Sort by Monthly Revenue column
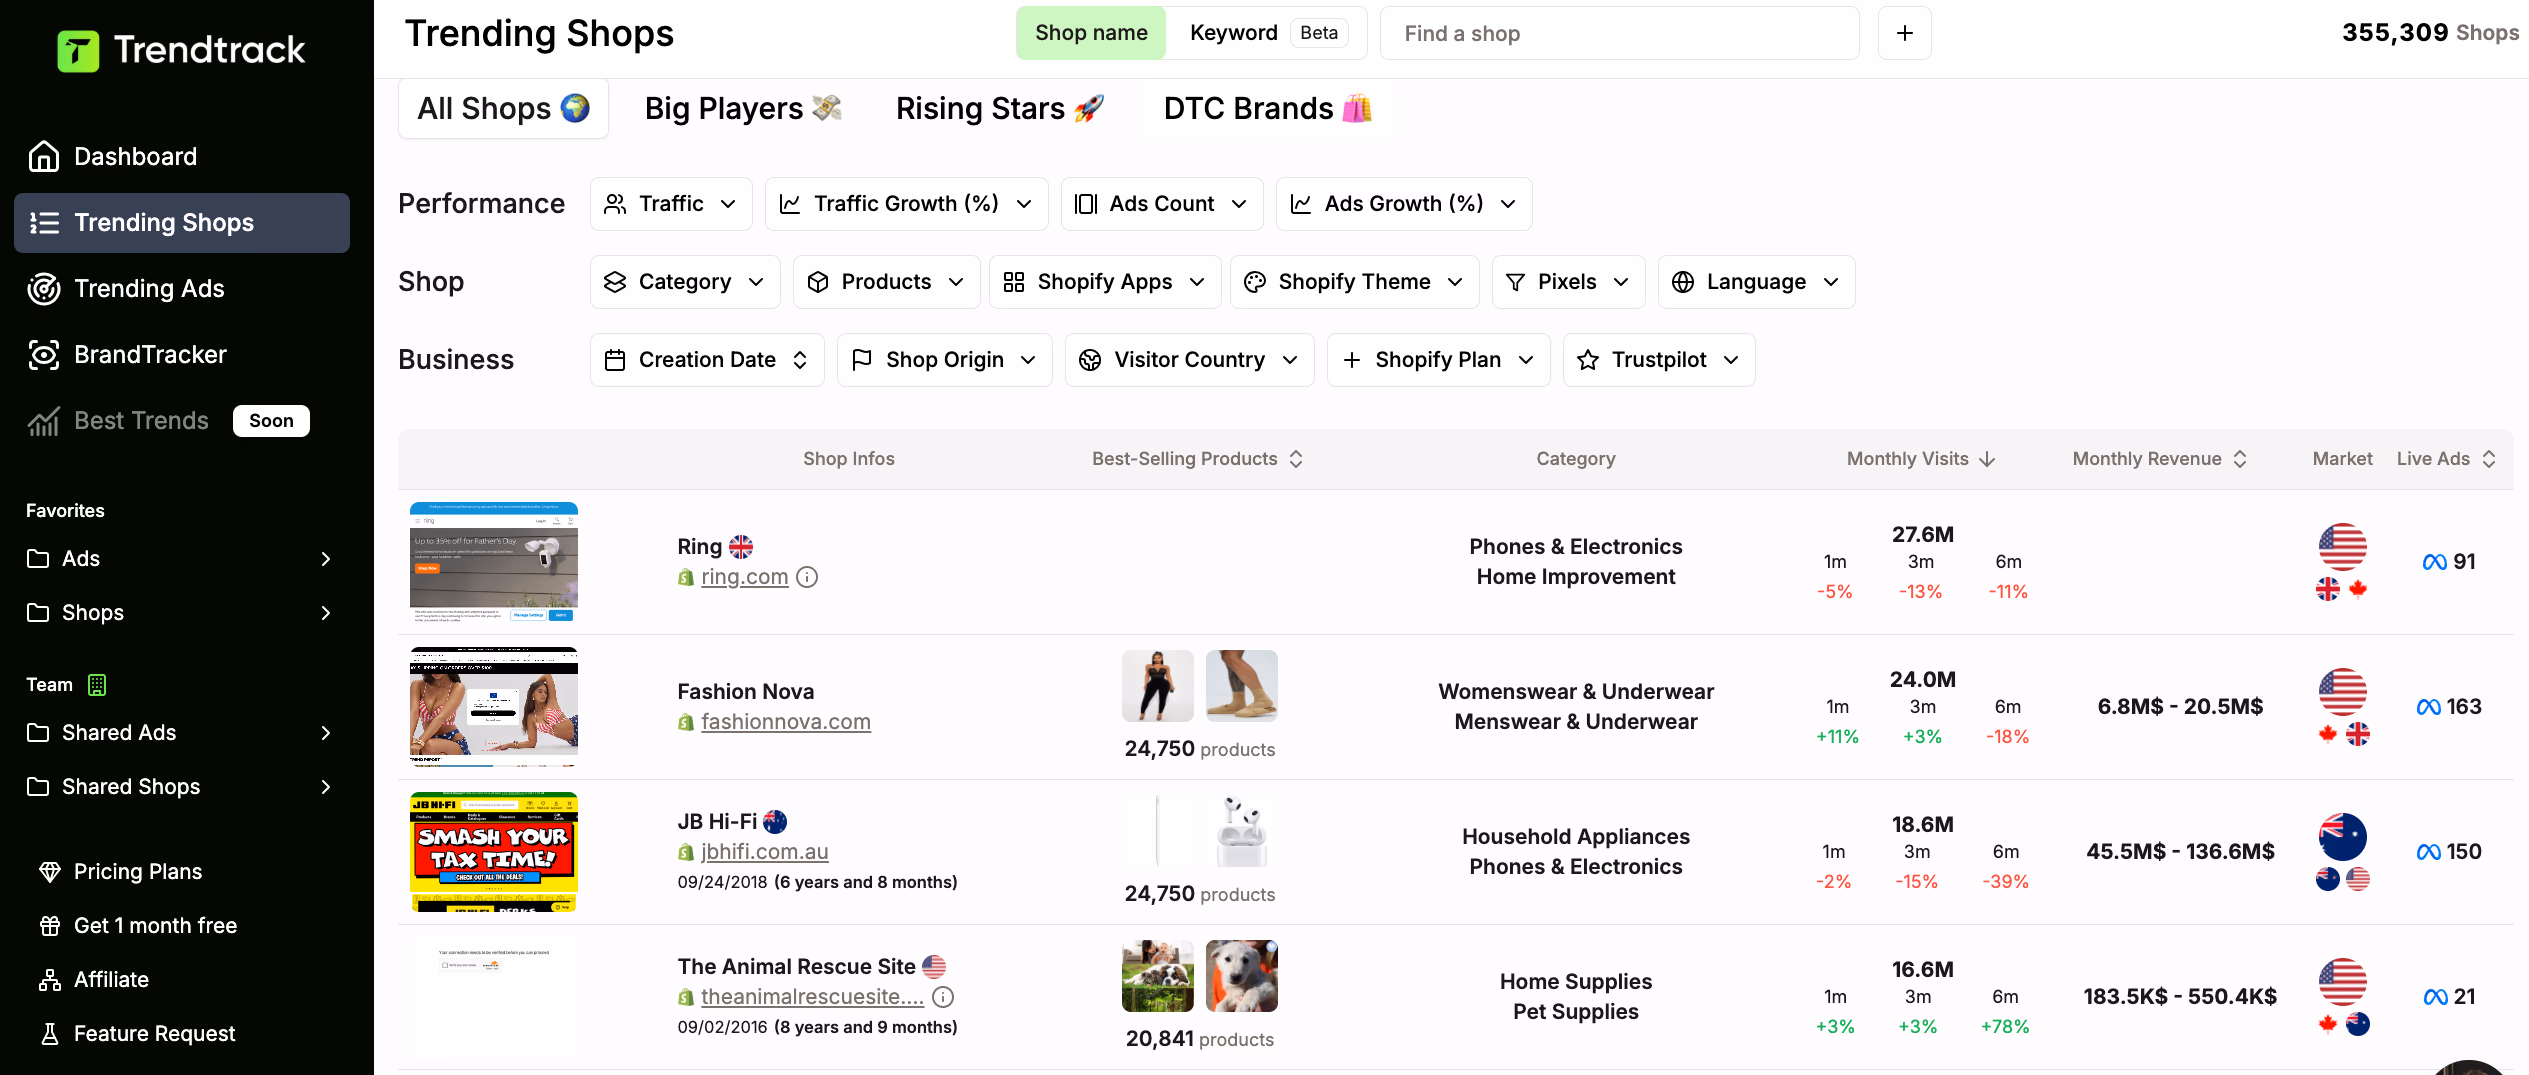 coord(2160,459)
